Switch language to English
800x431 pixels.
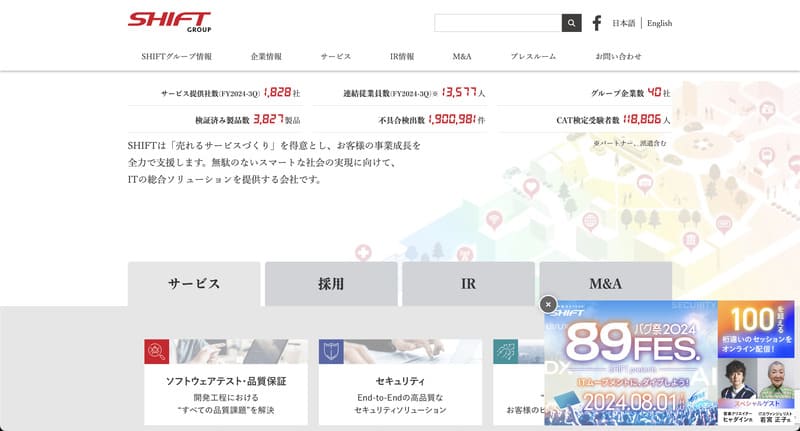pos(659,23)
